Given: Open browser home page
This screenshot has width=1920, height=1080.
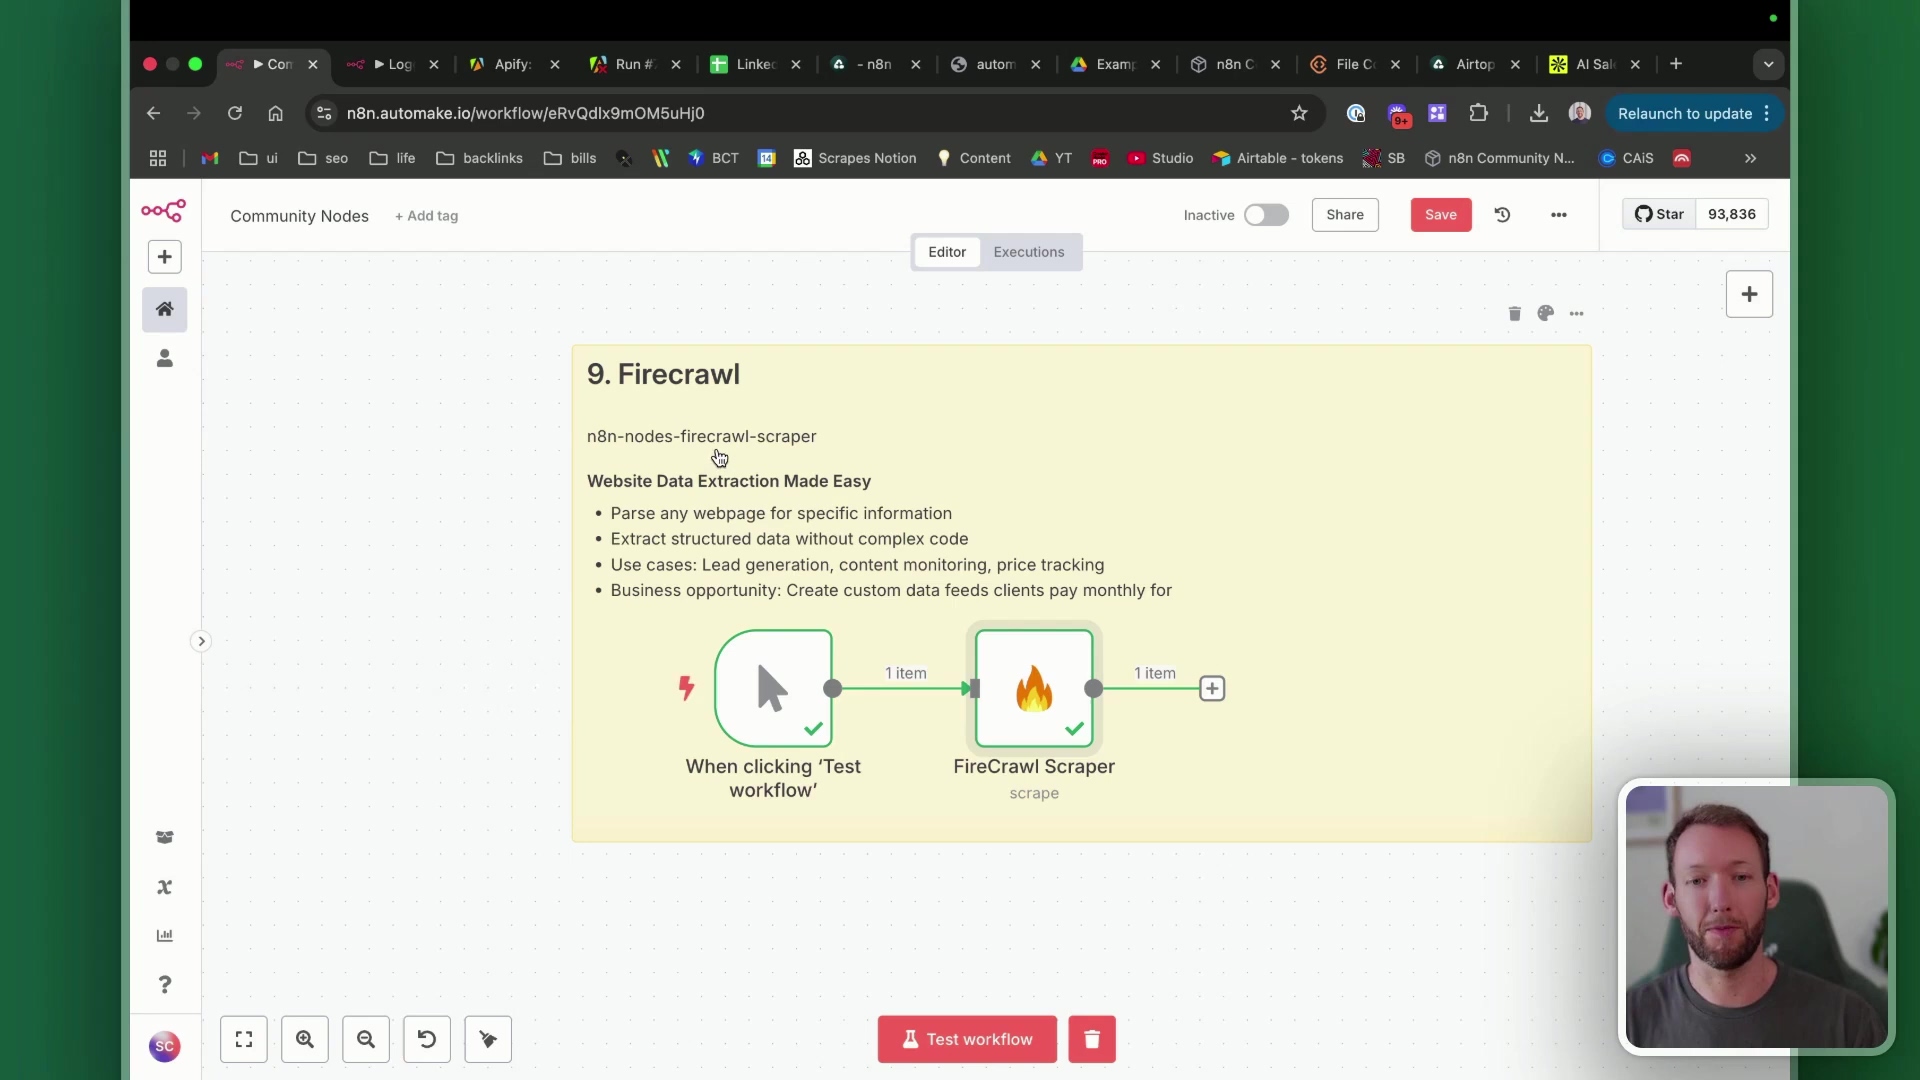Looking at the screenshot, I should click(x=276, y=113).
